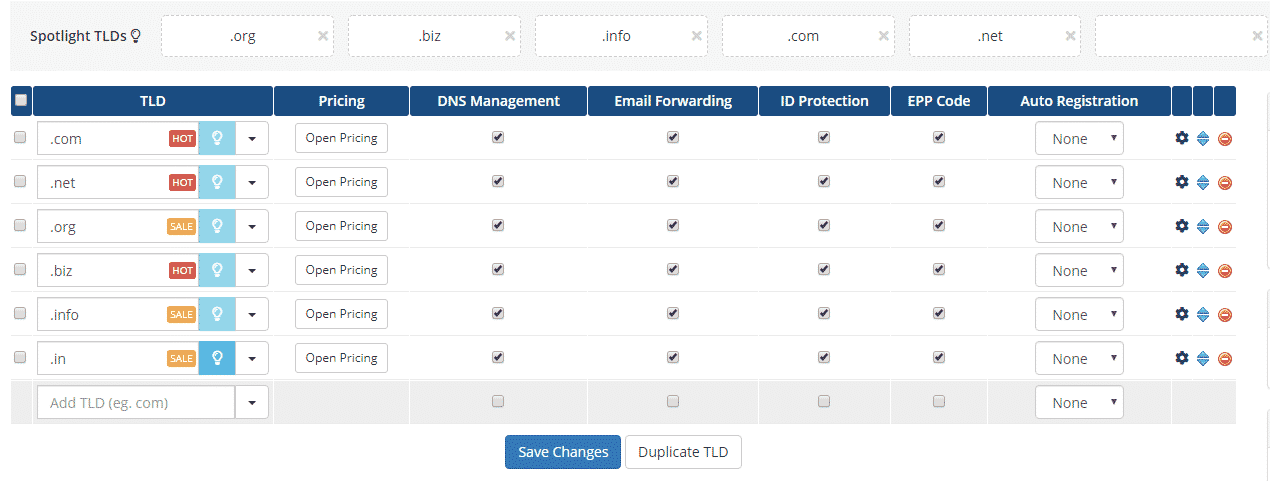Screen dimensions: 1270x481
Task: Open Pricing for the .biz TLD
Action: pos(341,270)
